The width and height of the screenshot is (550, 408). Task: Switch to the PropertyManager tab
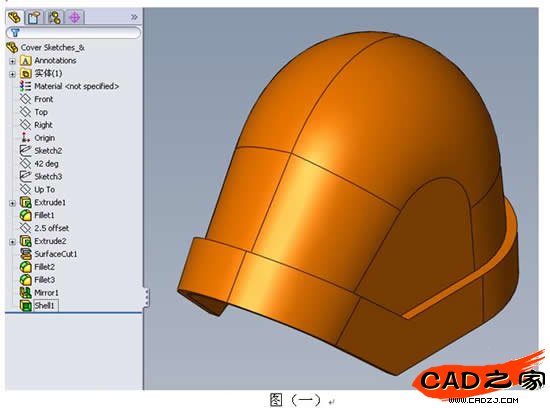(34, 17)
